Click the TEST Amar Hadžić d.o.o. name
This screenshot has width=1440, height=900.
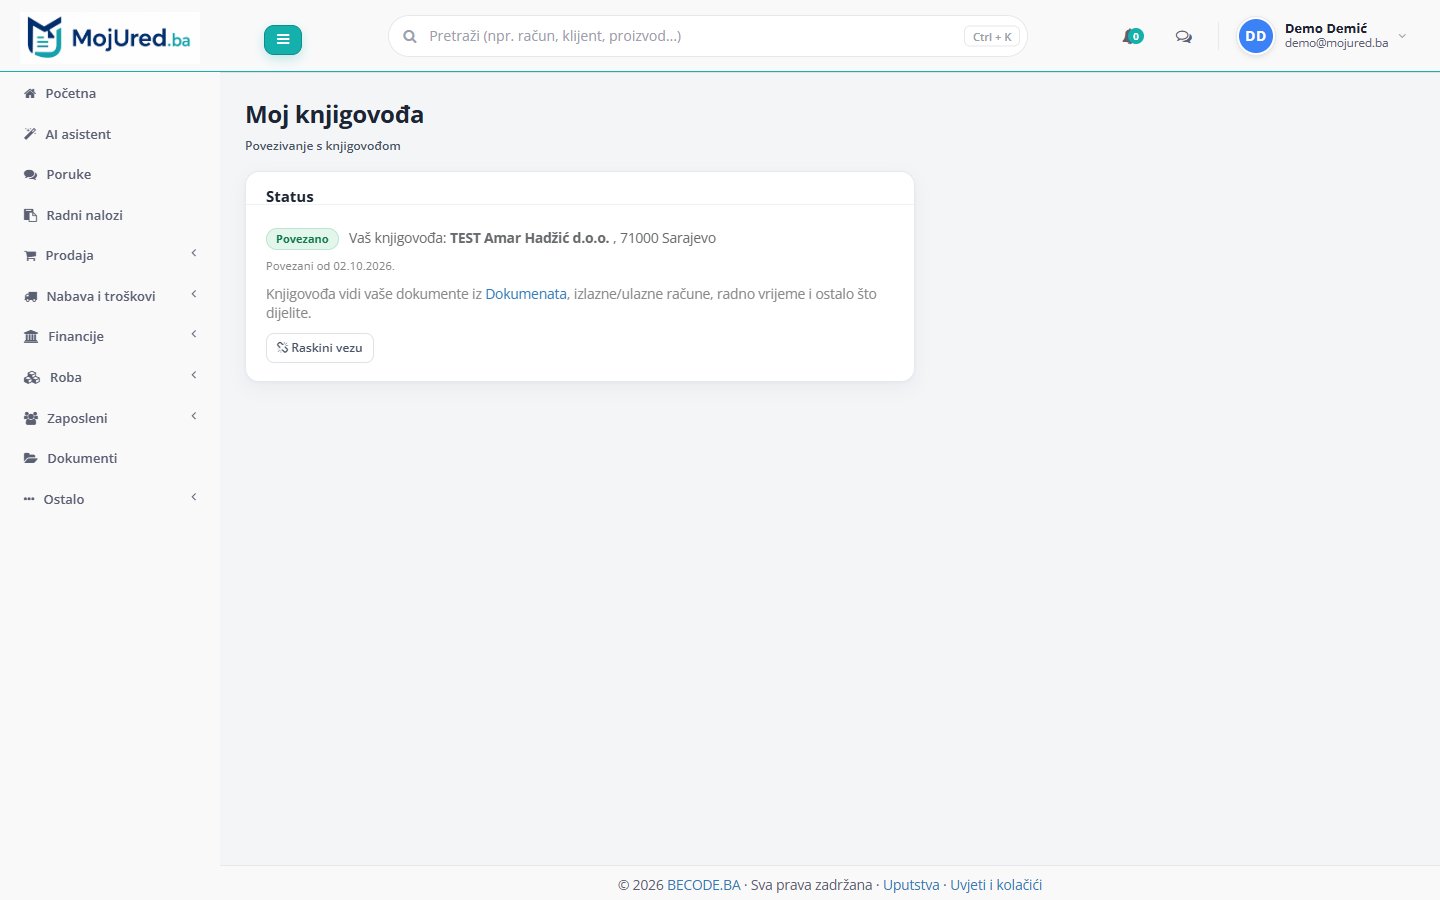(x=530, y=238)
